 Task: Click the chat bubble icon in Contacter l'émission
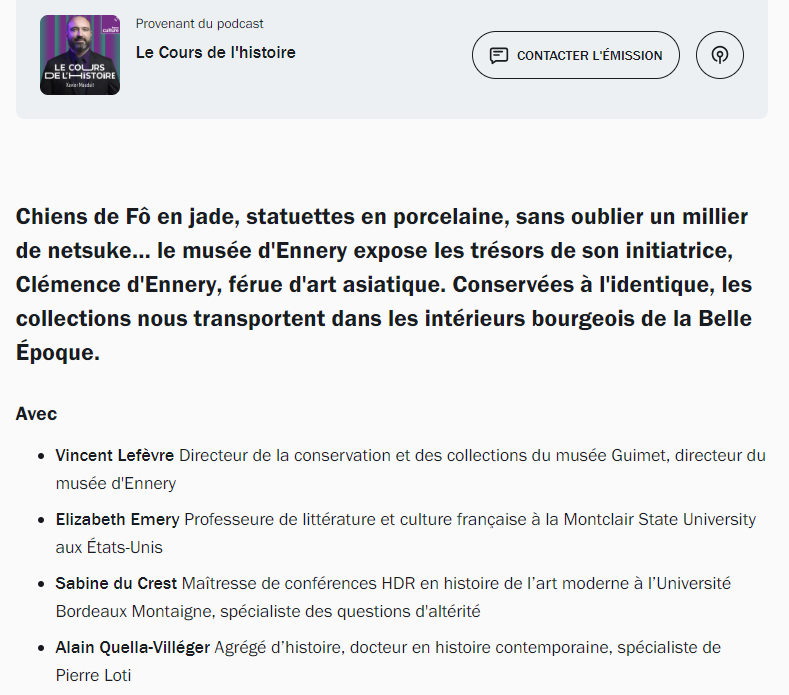click(499, 55)
